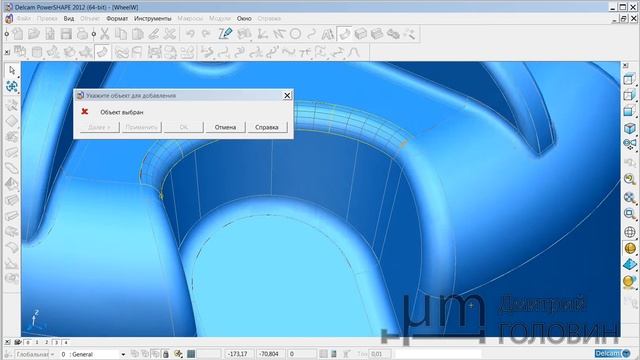Click X coordinate field -173,17

(x=240, y=354)
